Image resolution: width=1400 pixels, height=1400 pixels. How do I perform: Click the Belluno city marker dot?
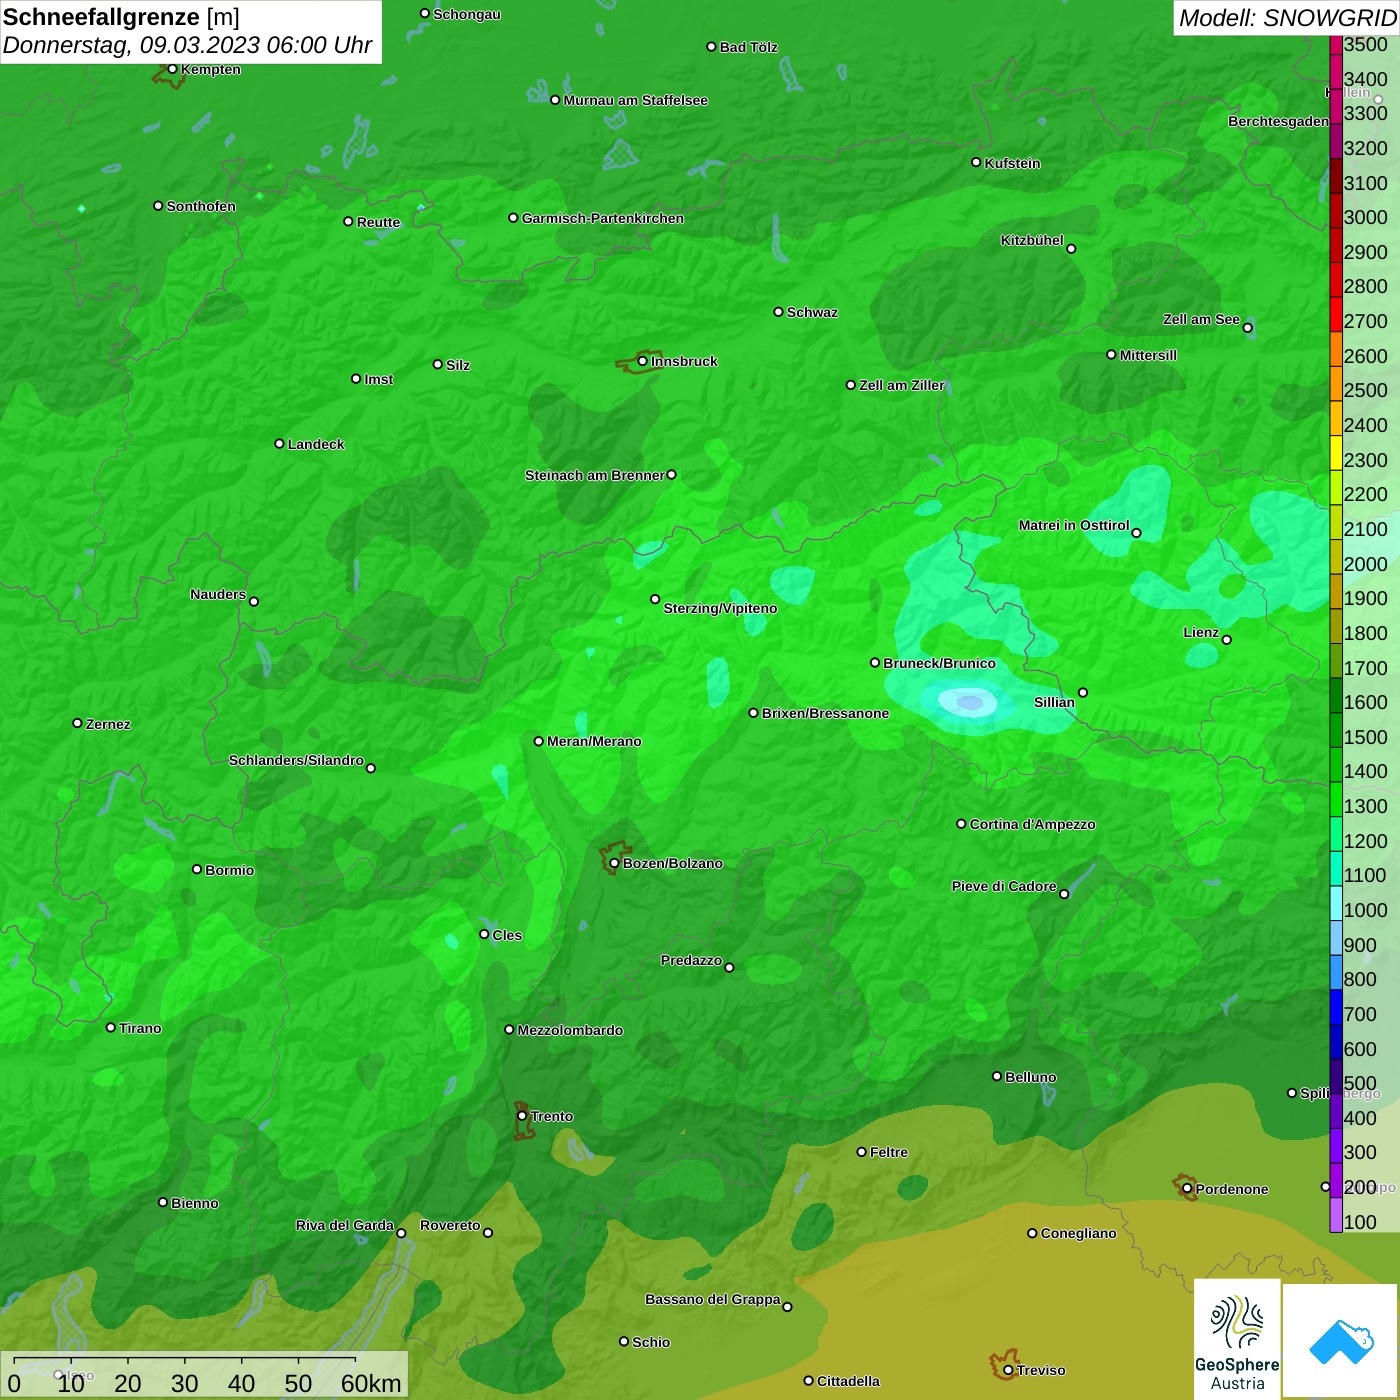click(997, 1076)
